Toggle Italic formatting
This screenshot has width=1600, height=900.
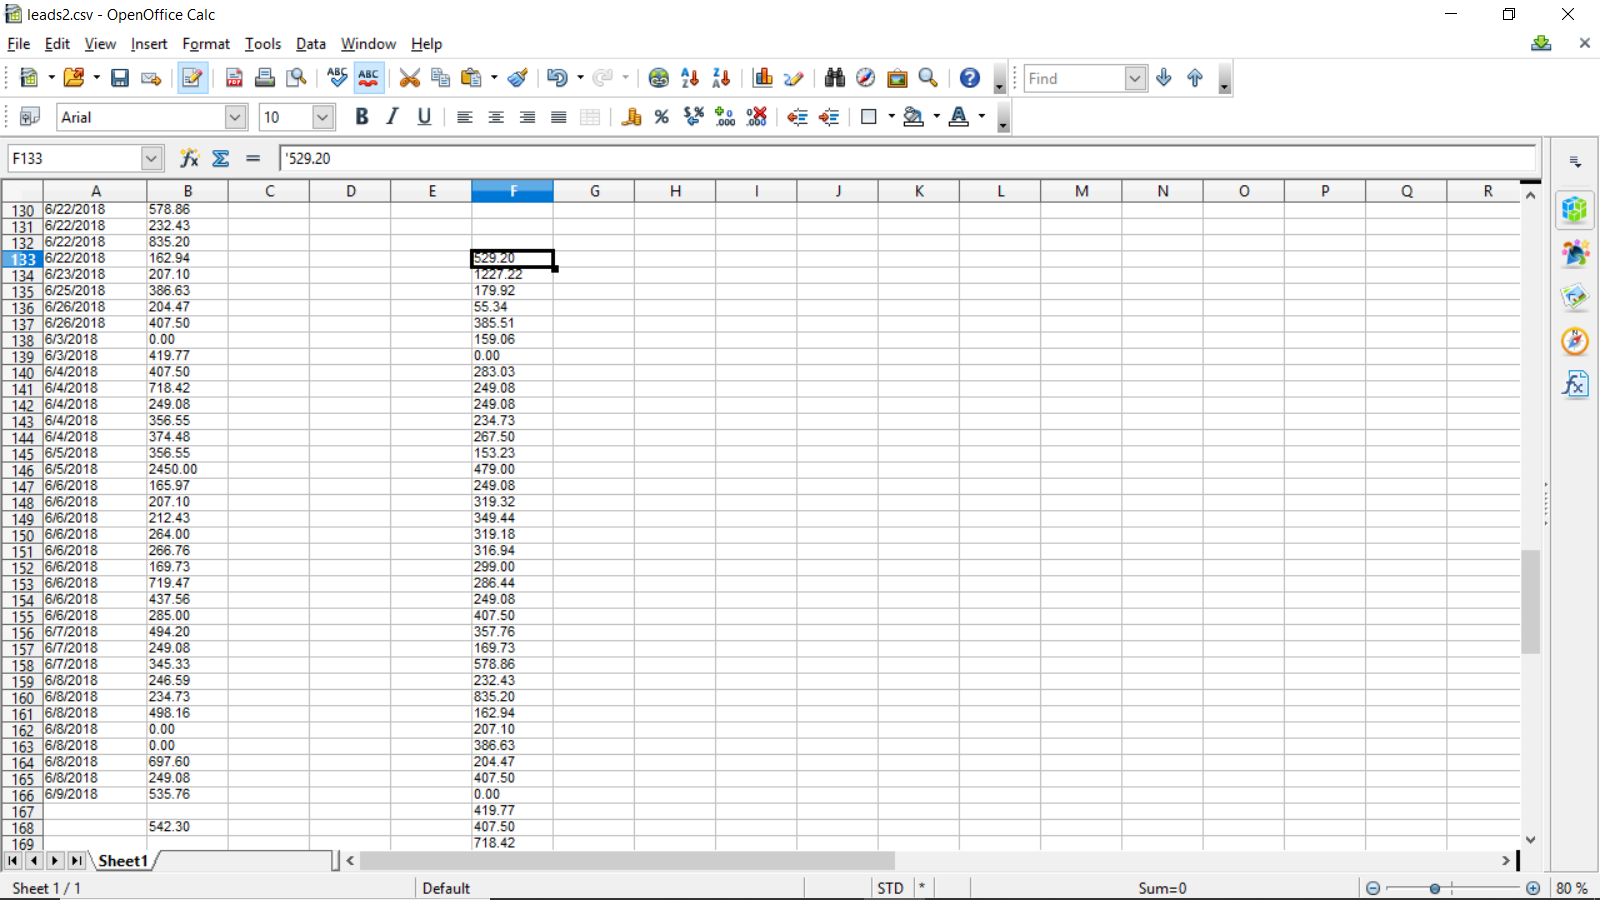(x=393, y=117)
